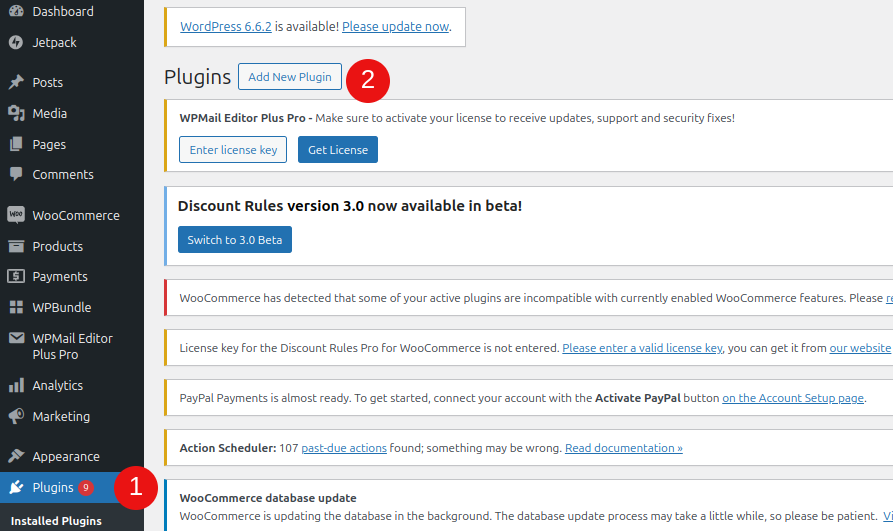The height and width of the screenshot is (531, 893).
Task: Click the Plugins page heading
Action: pos(197,76)
